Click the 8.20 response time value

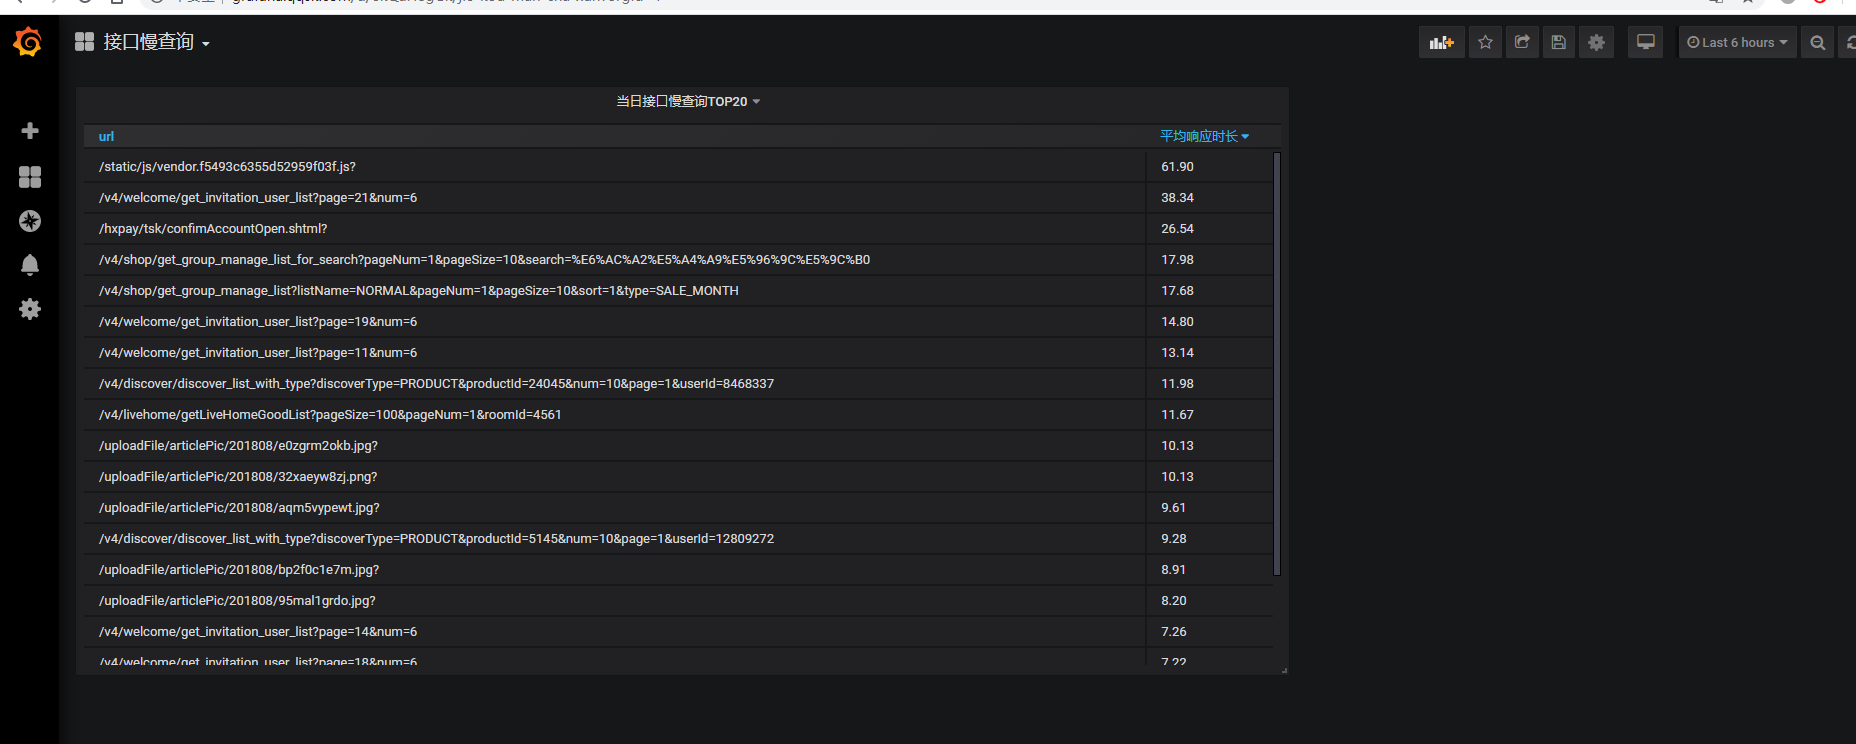pos(1173,600)
